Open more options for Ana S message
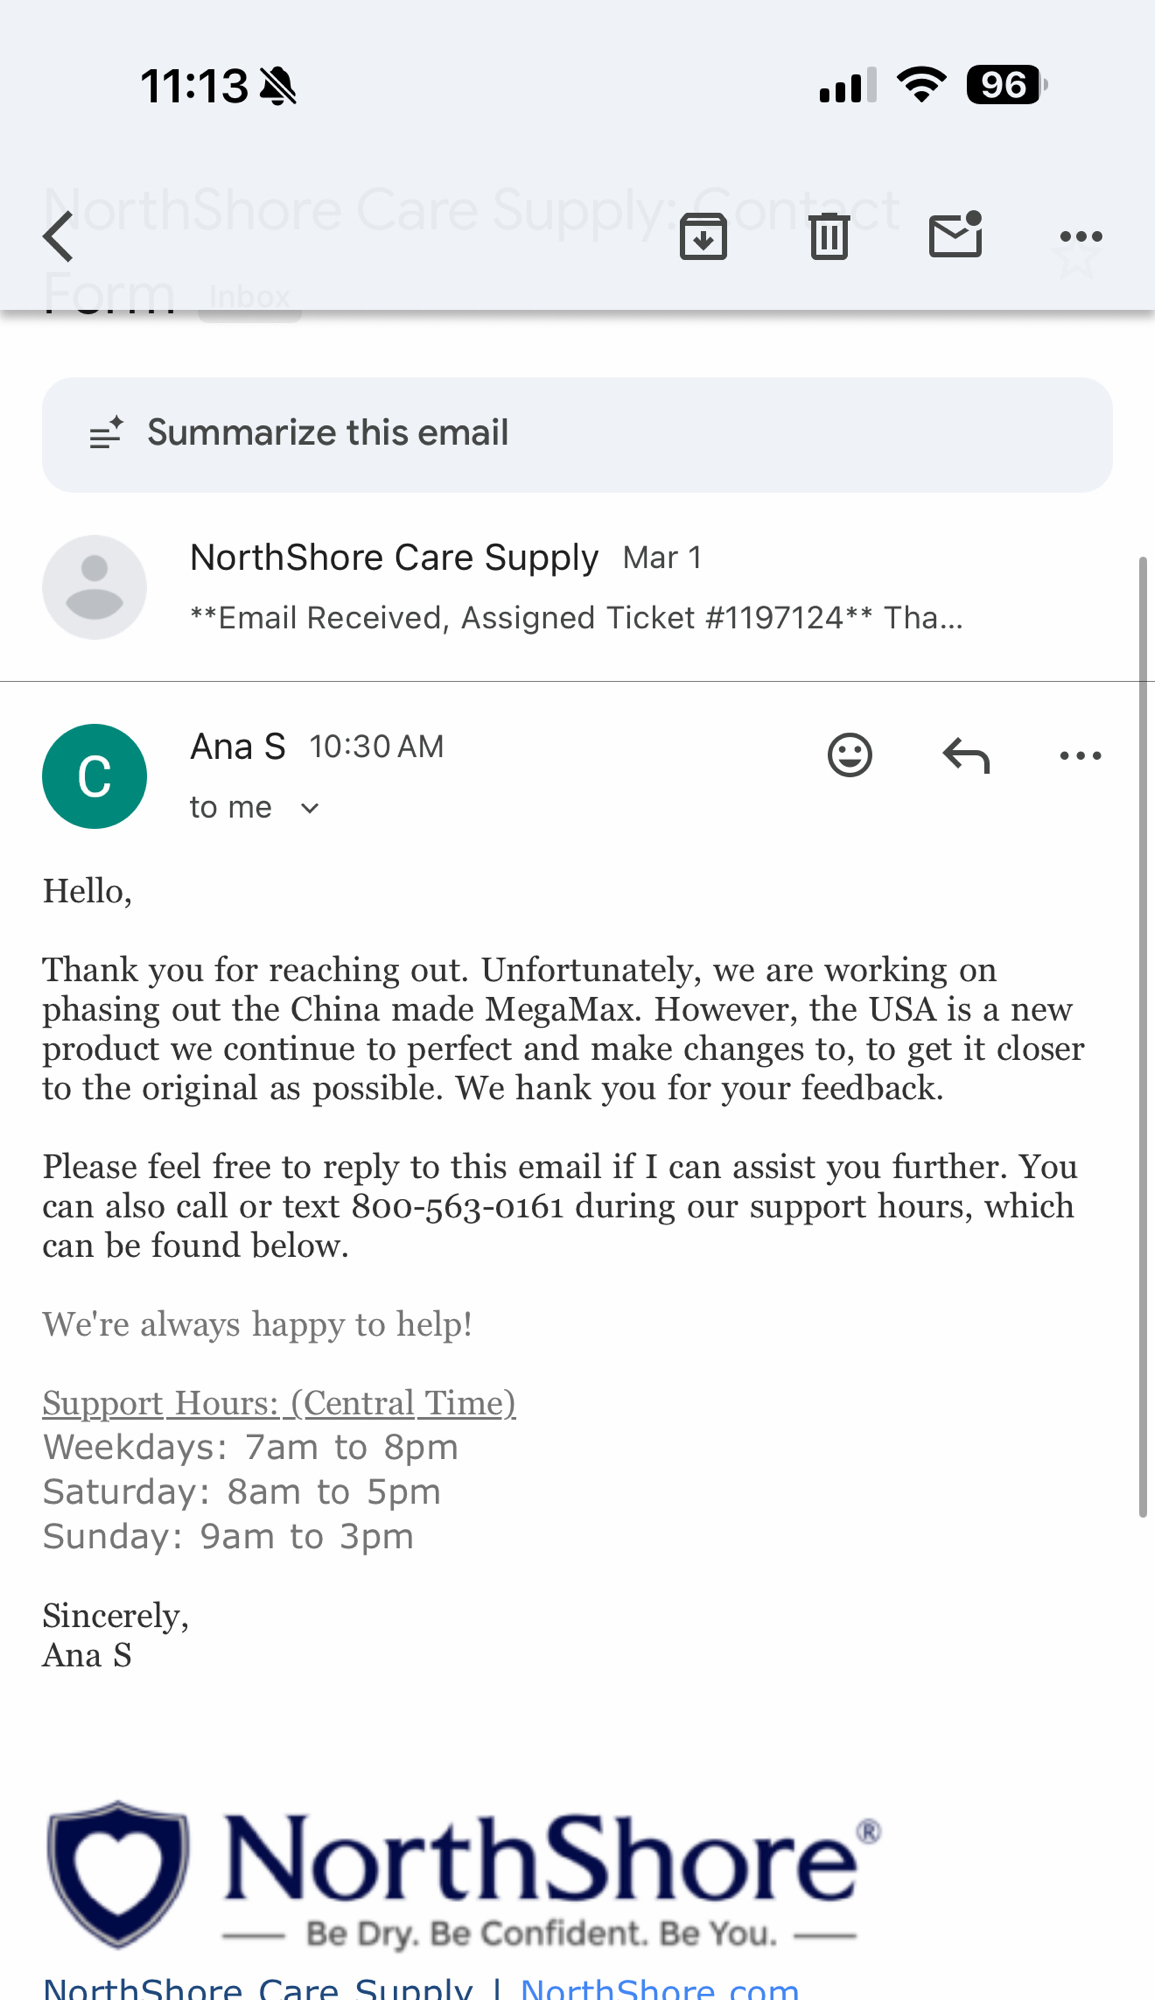 (x=1080, y=755)
